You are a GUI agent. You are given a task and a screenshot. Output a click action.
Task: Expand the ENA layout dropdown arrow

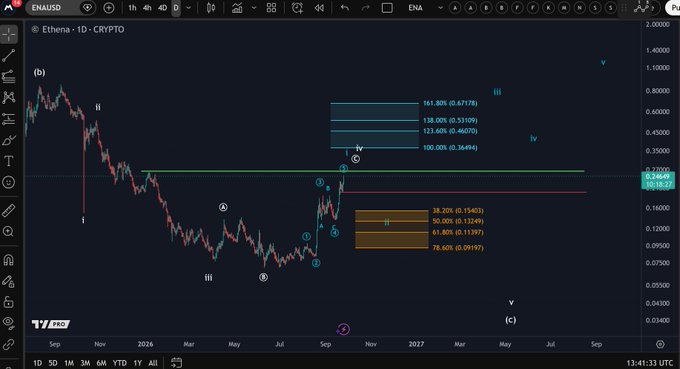[441, 8]
